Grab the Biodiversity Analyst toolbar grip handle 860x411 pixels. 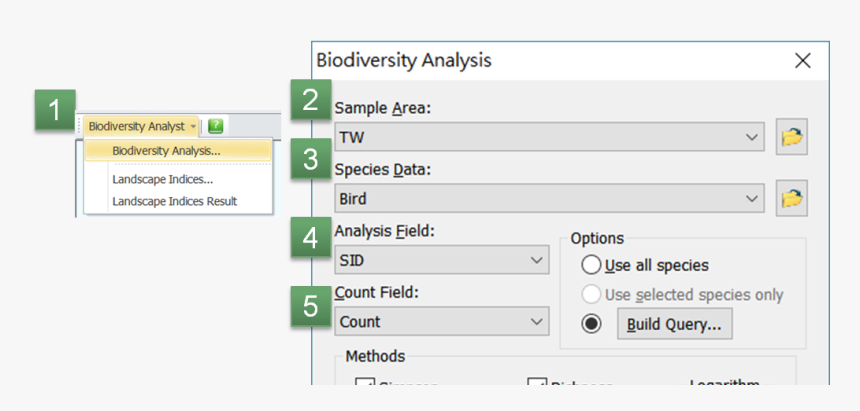point(80,126)
